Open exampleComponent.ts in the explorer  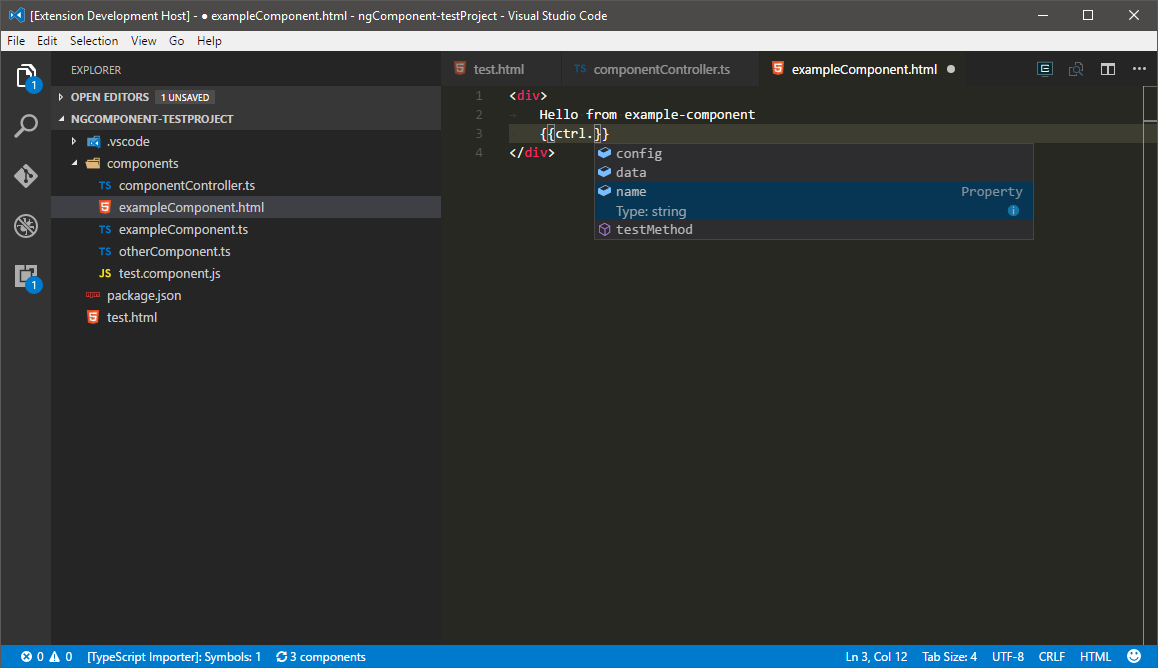pyautogui.click(x=246, y=230)
